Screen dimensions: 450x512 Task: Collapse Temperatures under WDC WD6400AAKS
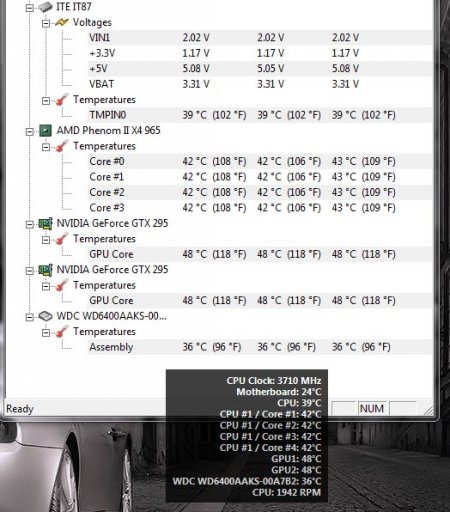pos(46,333)
